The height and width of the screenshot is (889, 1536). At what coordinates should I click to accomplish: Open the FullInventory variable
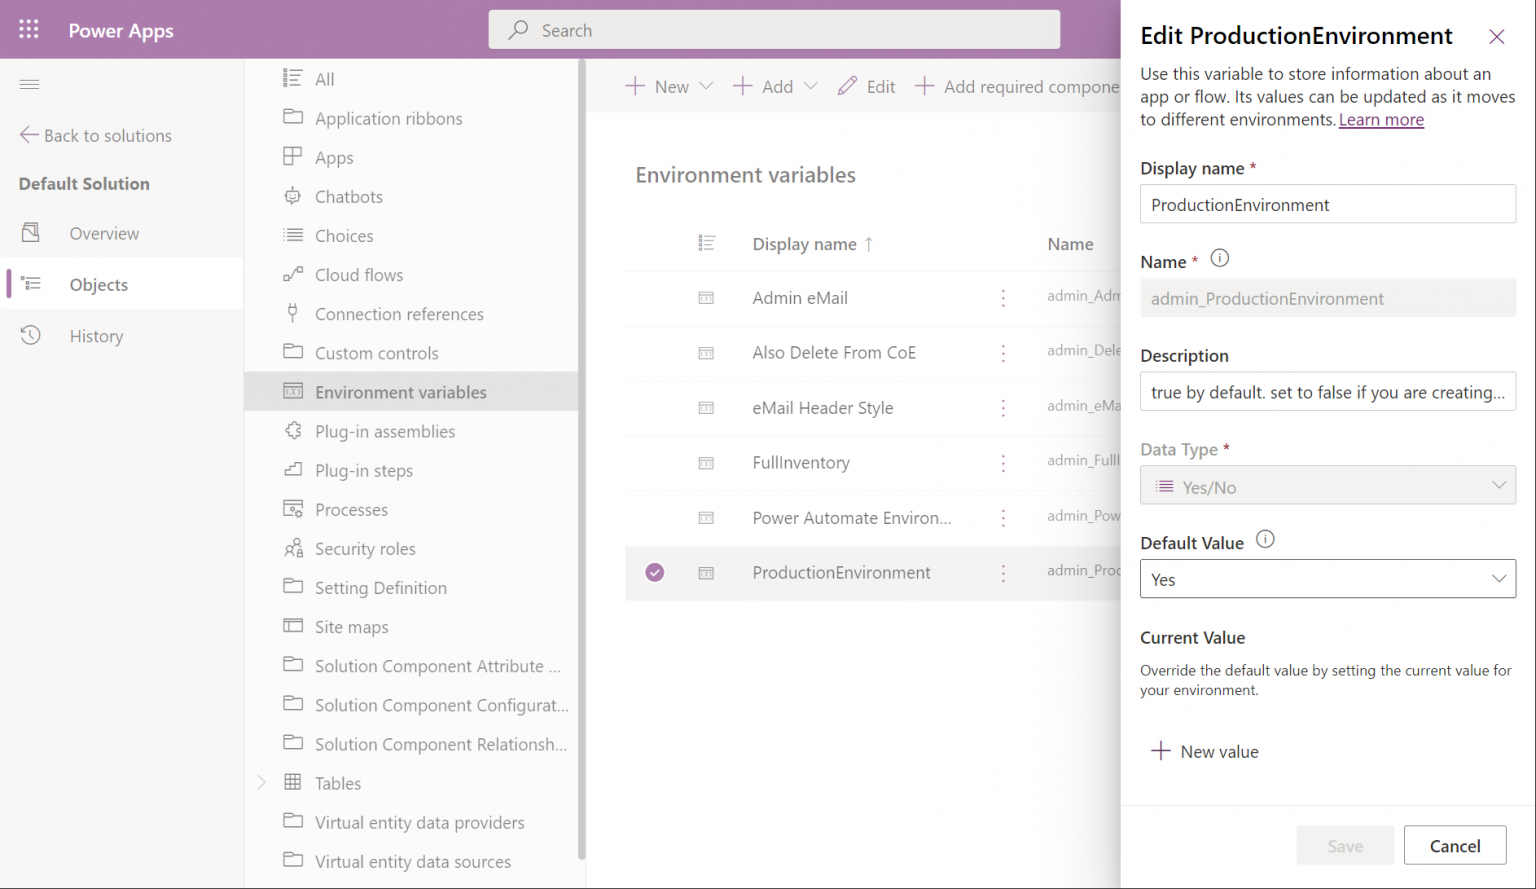pos(801,462)
